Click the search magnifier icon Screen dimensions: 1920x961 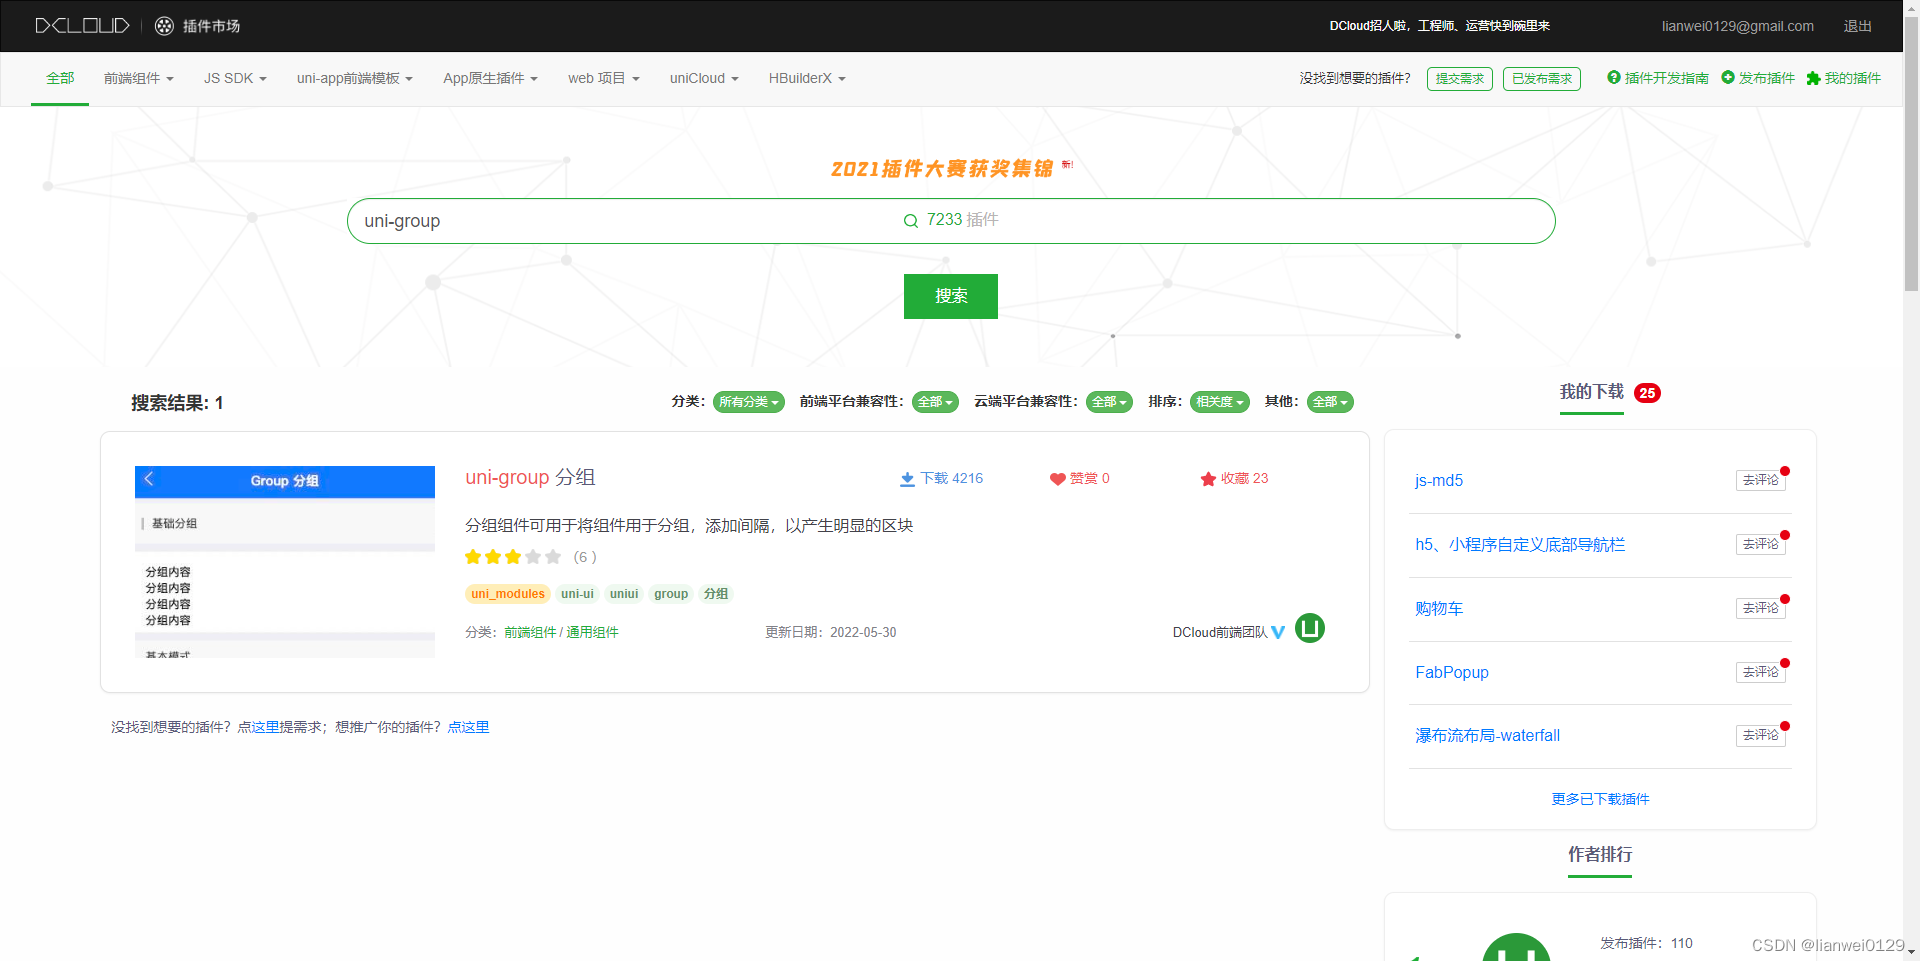click(911, 221)
